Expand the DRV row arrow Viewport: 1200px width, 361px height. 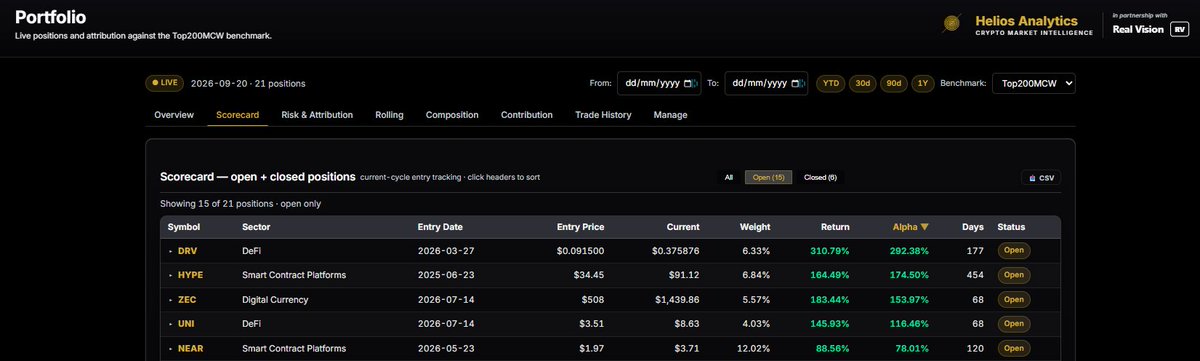click(170, 251)
